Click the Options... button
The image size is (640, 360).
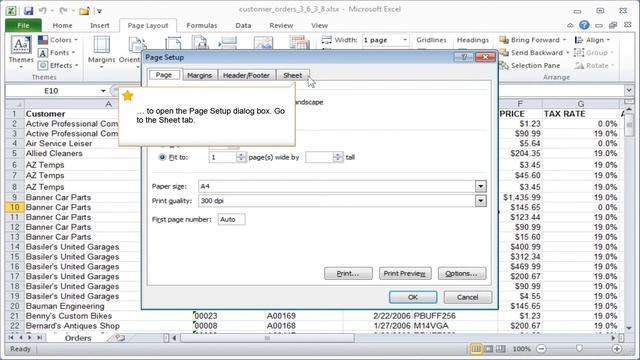(x=462, y=273)
